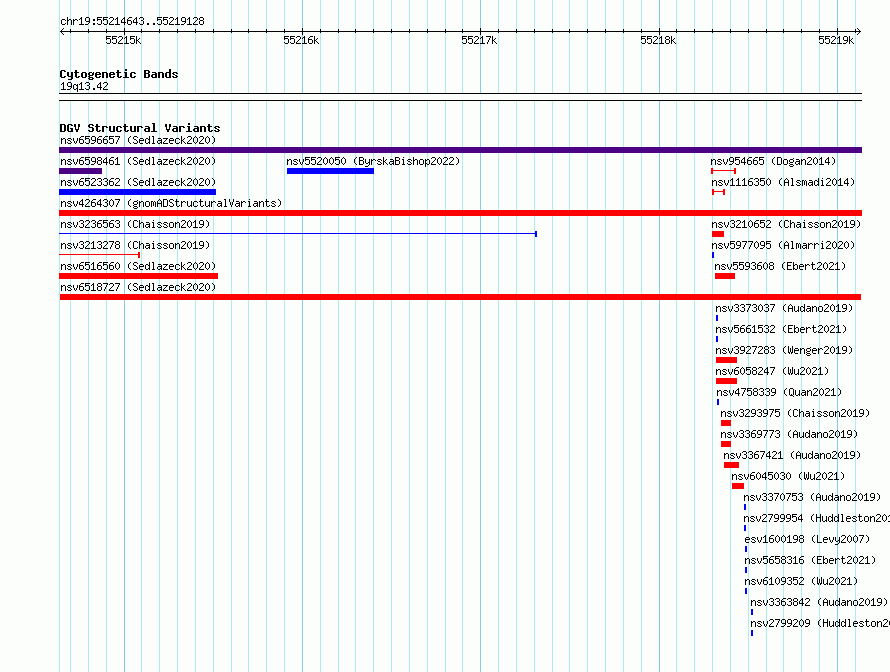
Task: Open the nsv5977095 (Almarri2020) label
Action: pos(783,245)
